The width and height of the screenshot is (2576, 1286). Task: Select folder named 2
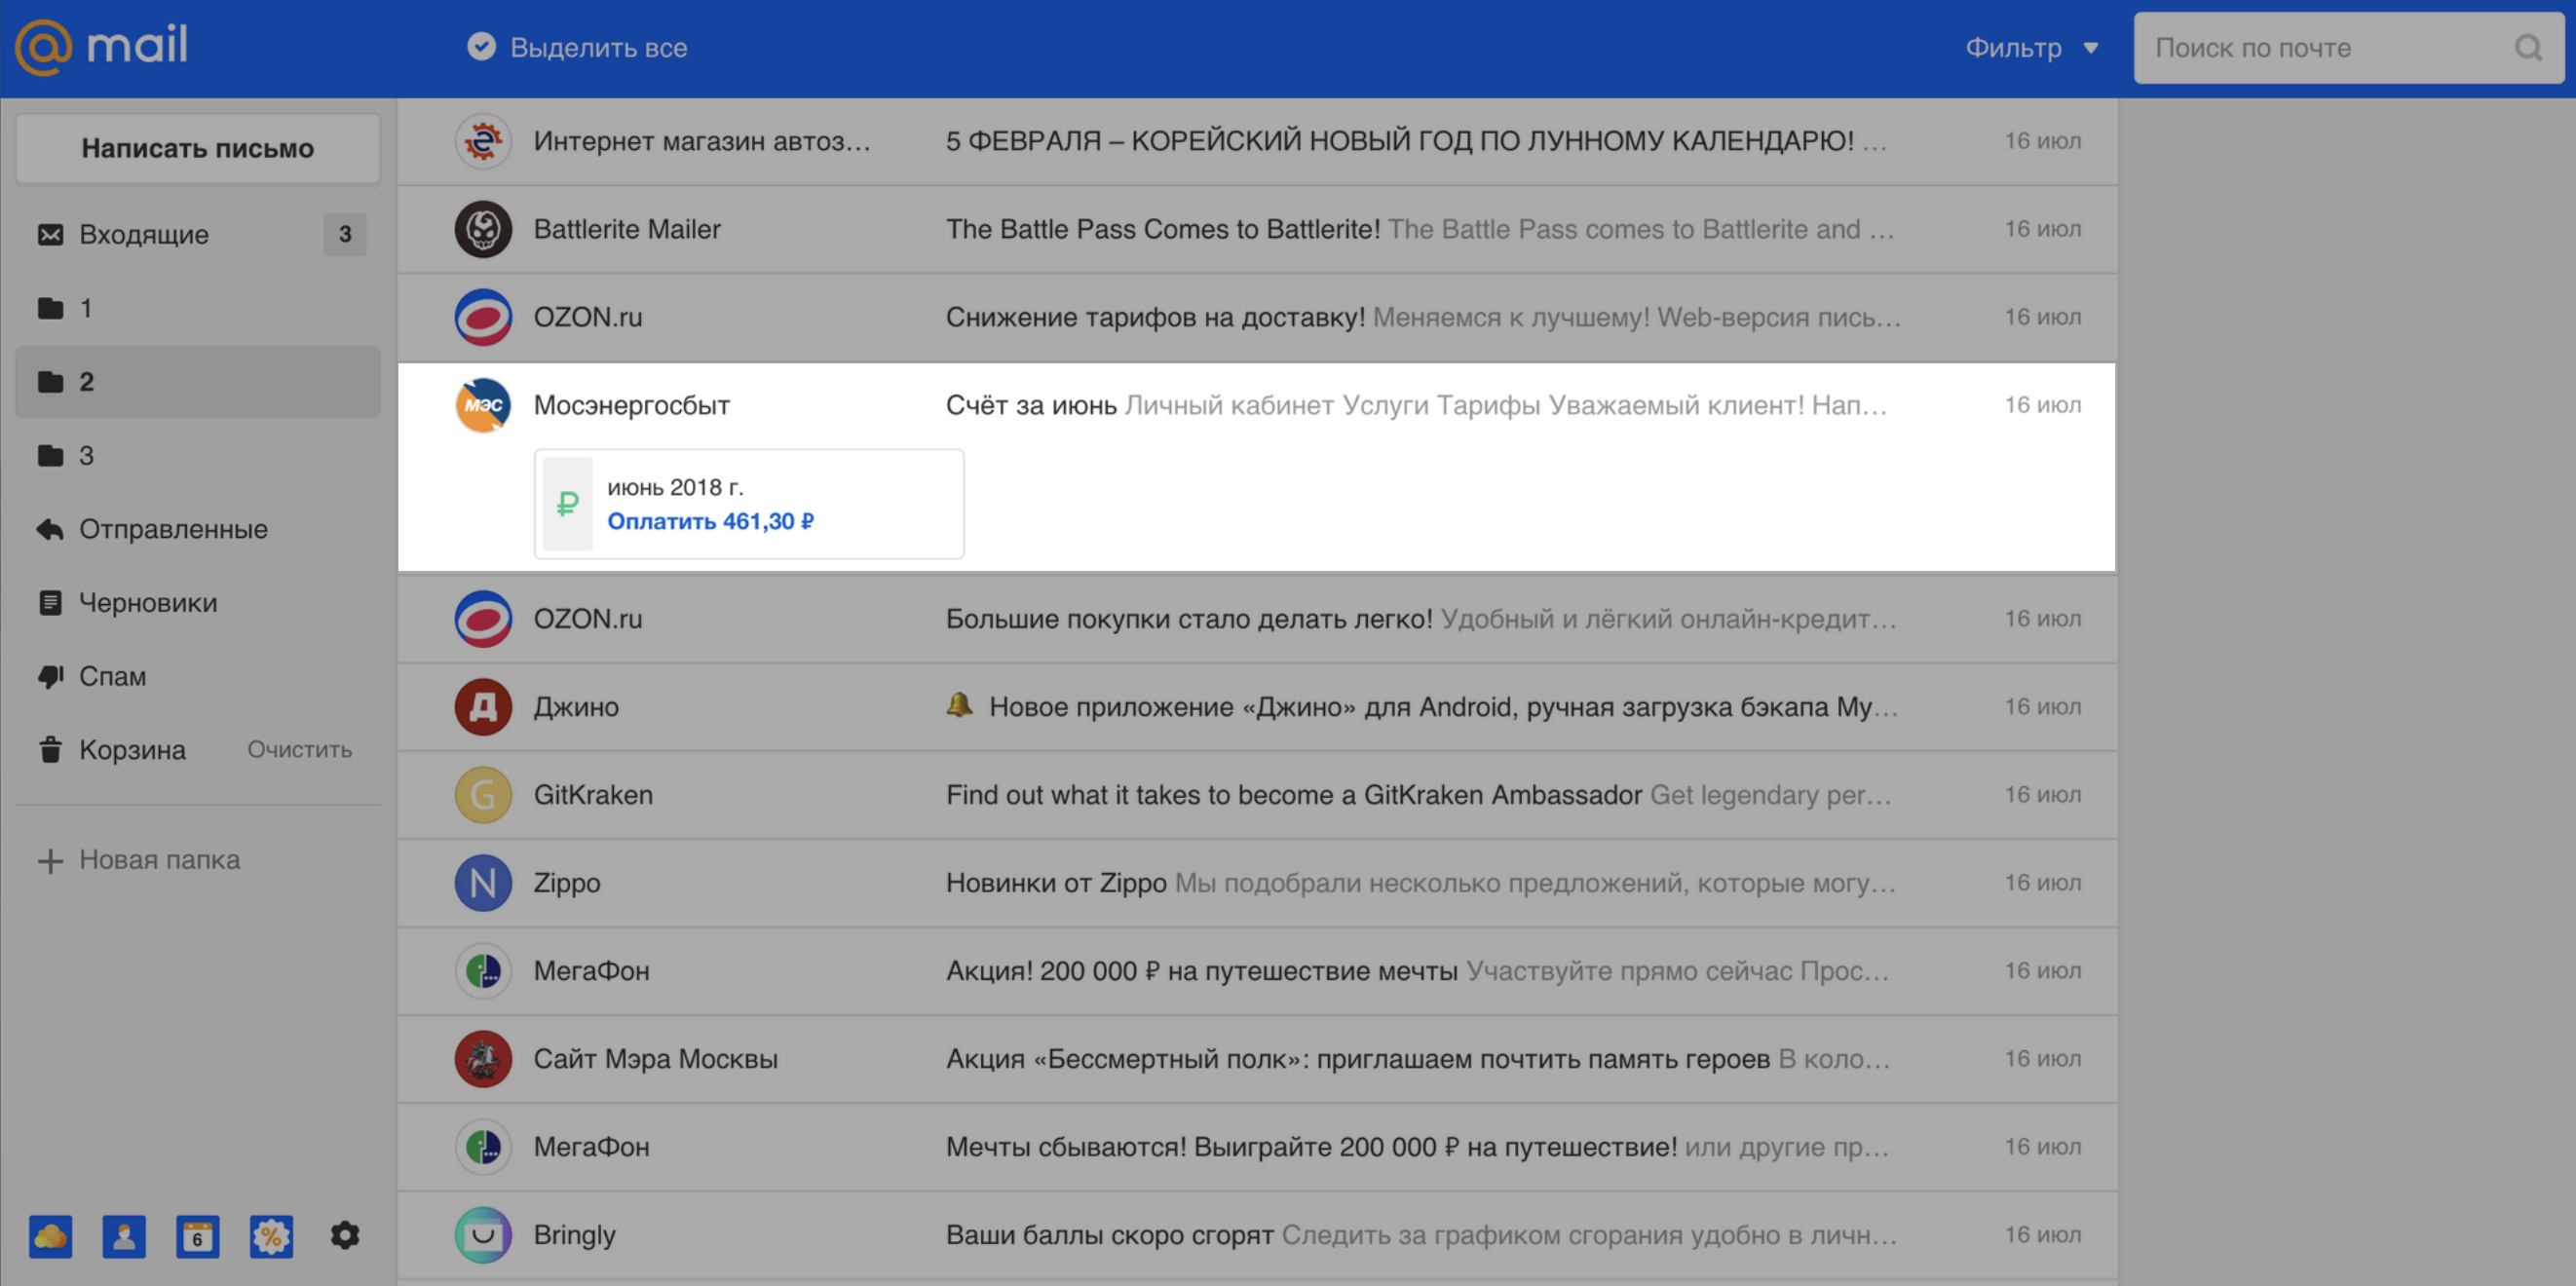click(198, 382)
